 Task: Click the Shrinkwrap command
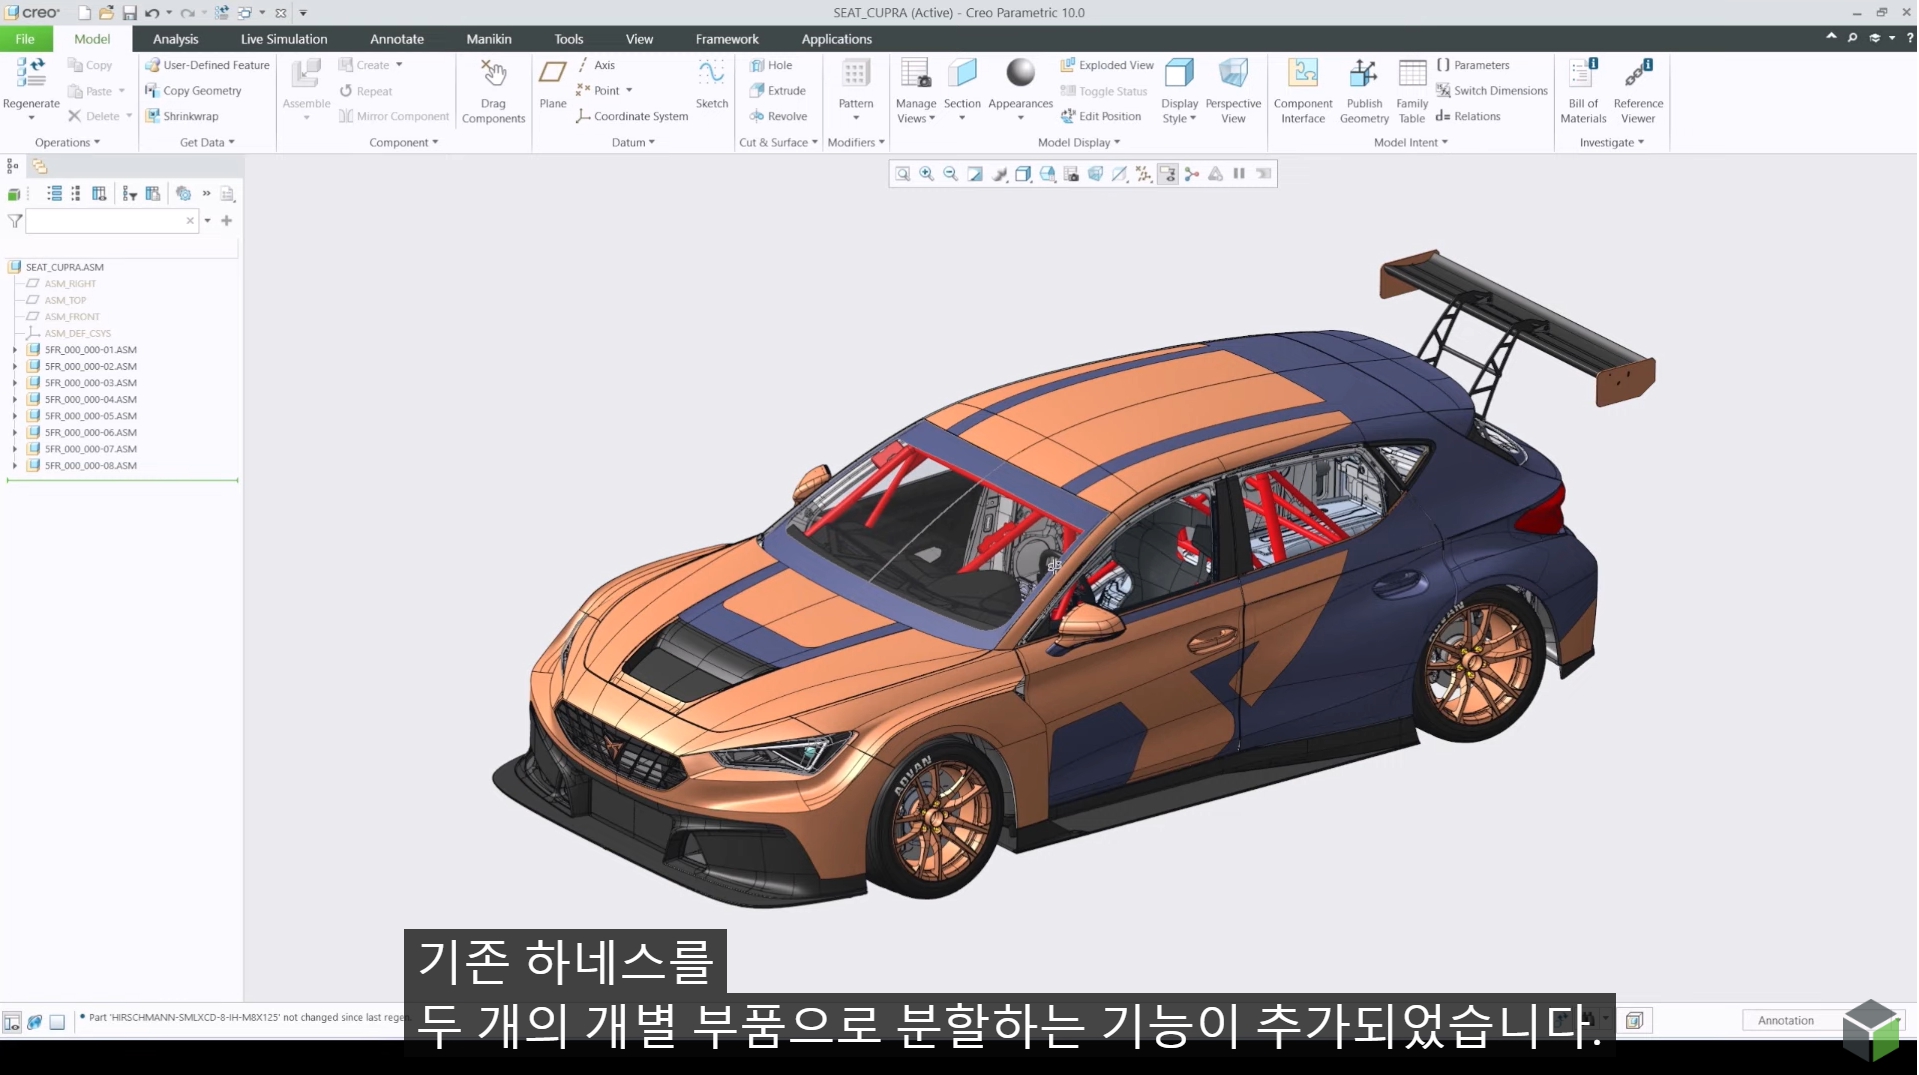click(x=182, y=116)
